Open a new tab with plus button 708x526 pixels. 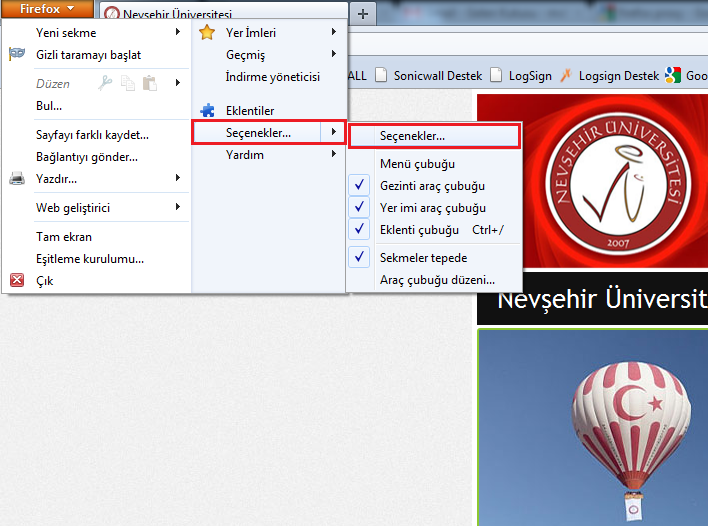pyautogui.click(x=363, y=14)
